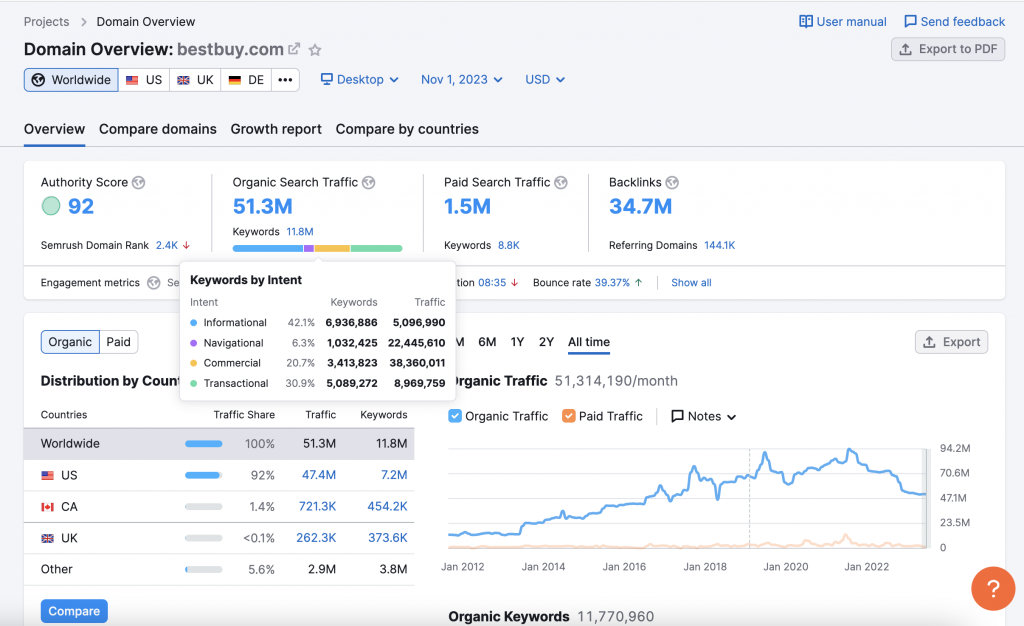
Task: Open Desktop device dropdown
Action: (x=359, y=80)
